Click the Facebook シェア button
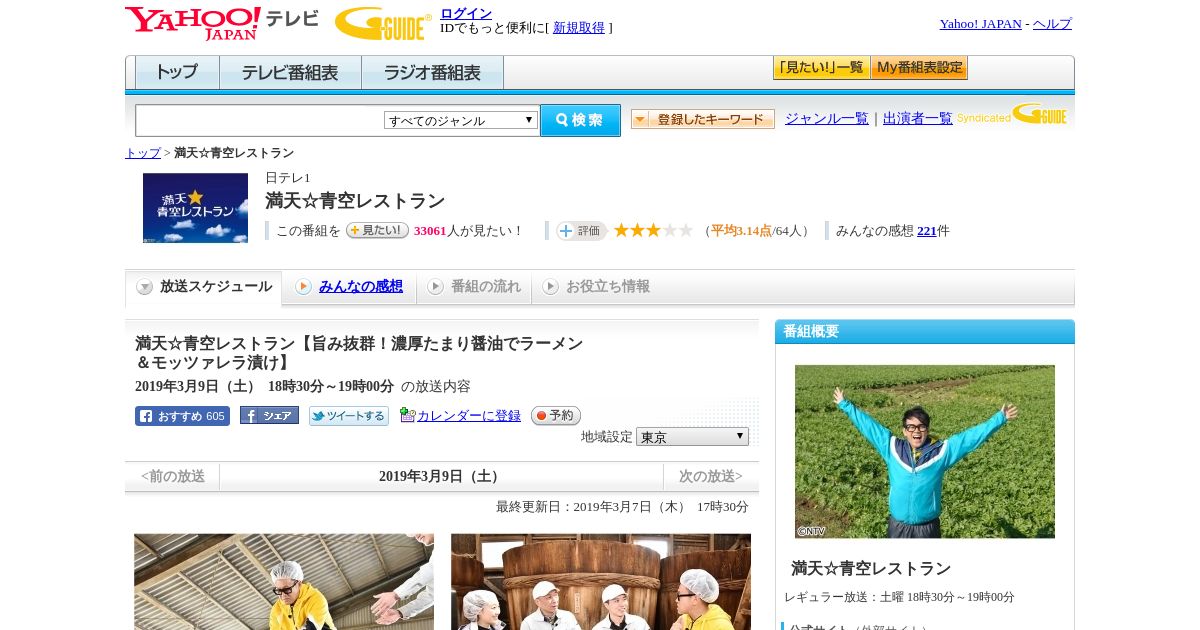The width and height of the screenshot is (1200, 630). [269, 416]
